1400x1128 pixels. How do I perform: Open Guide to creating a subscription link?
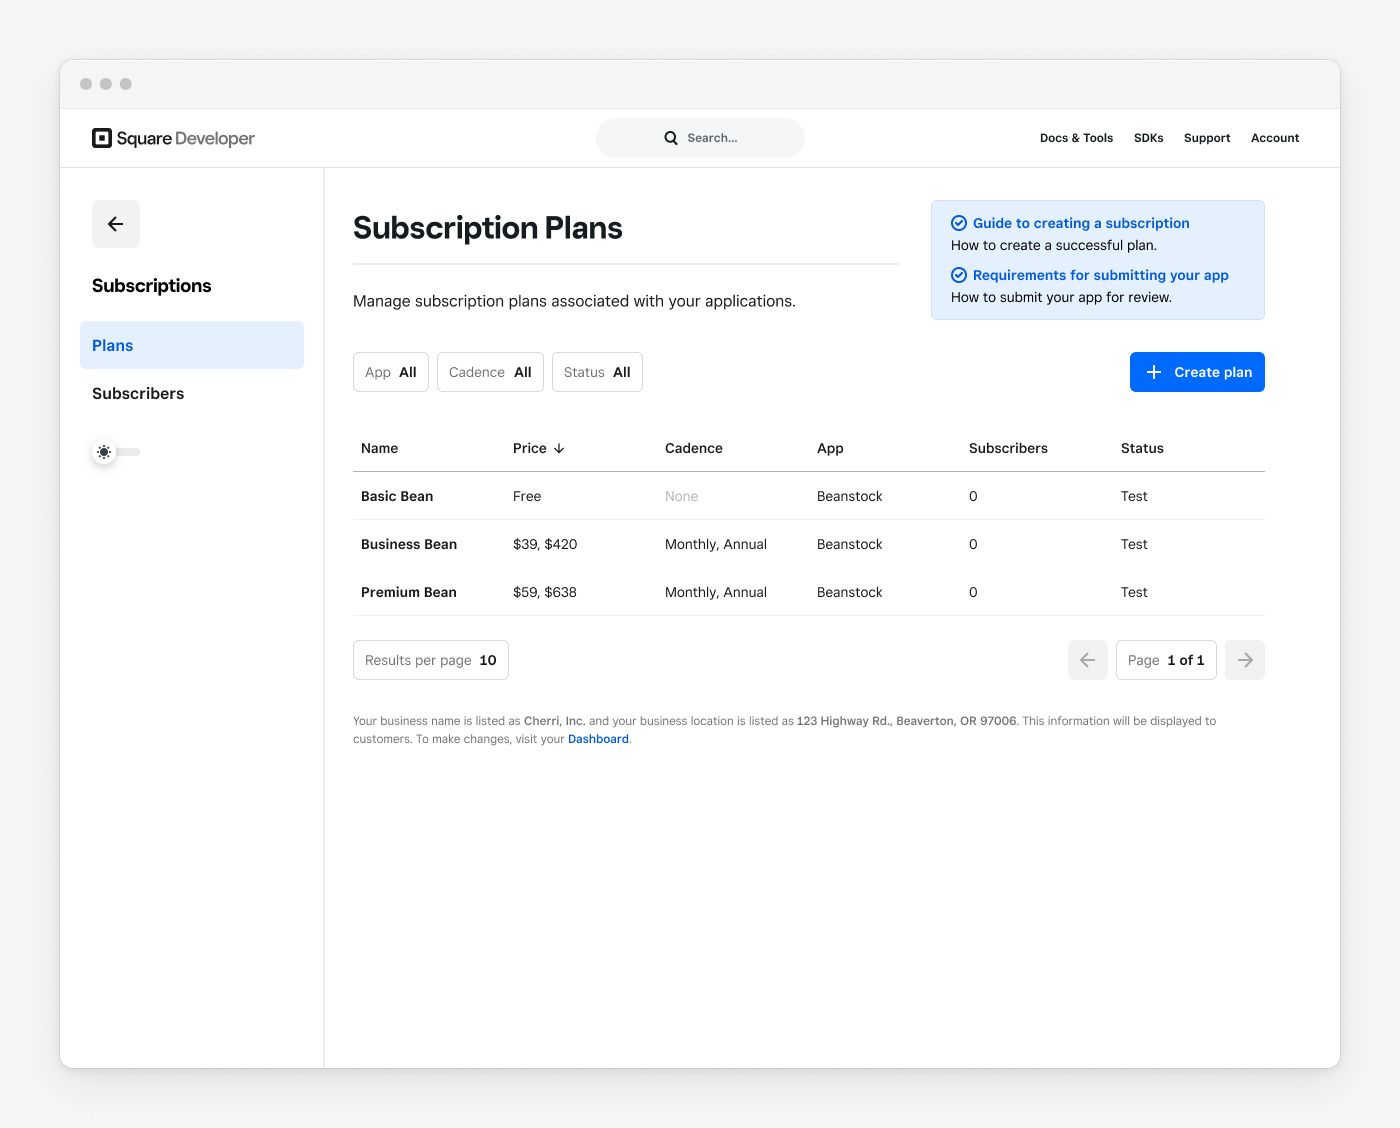pyautogui.click(x=1081, y=223)
